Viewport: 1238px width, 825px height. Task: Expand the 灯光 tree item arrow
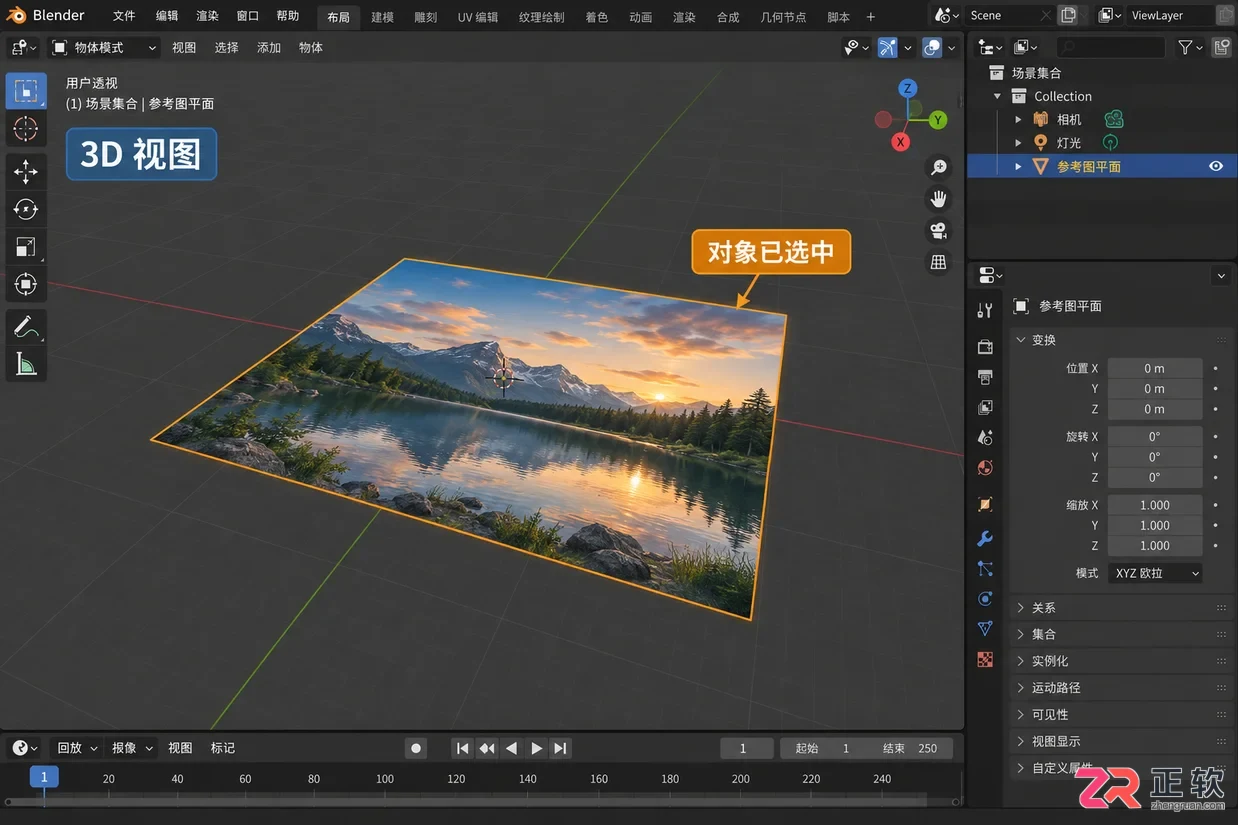(x=1018, y=143)
